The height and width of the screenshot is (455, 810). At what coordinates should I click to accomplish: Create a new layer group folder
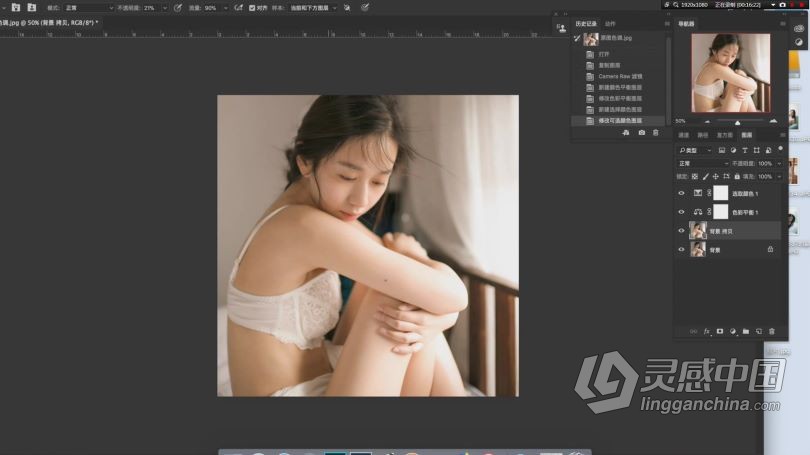click(746, 331)
